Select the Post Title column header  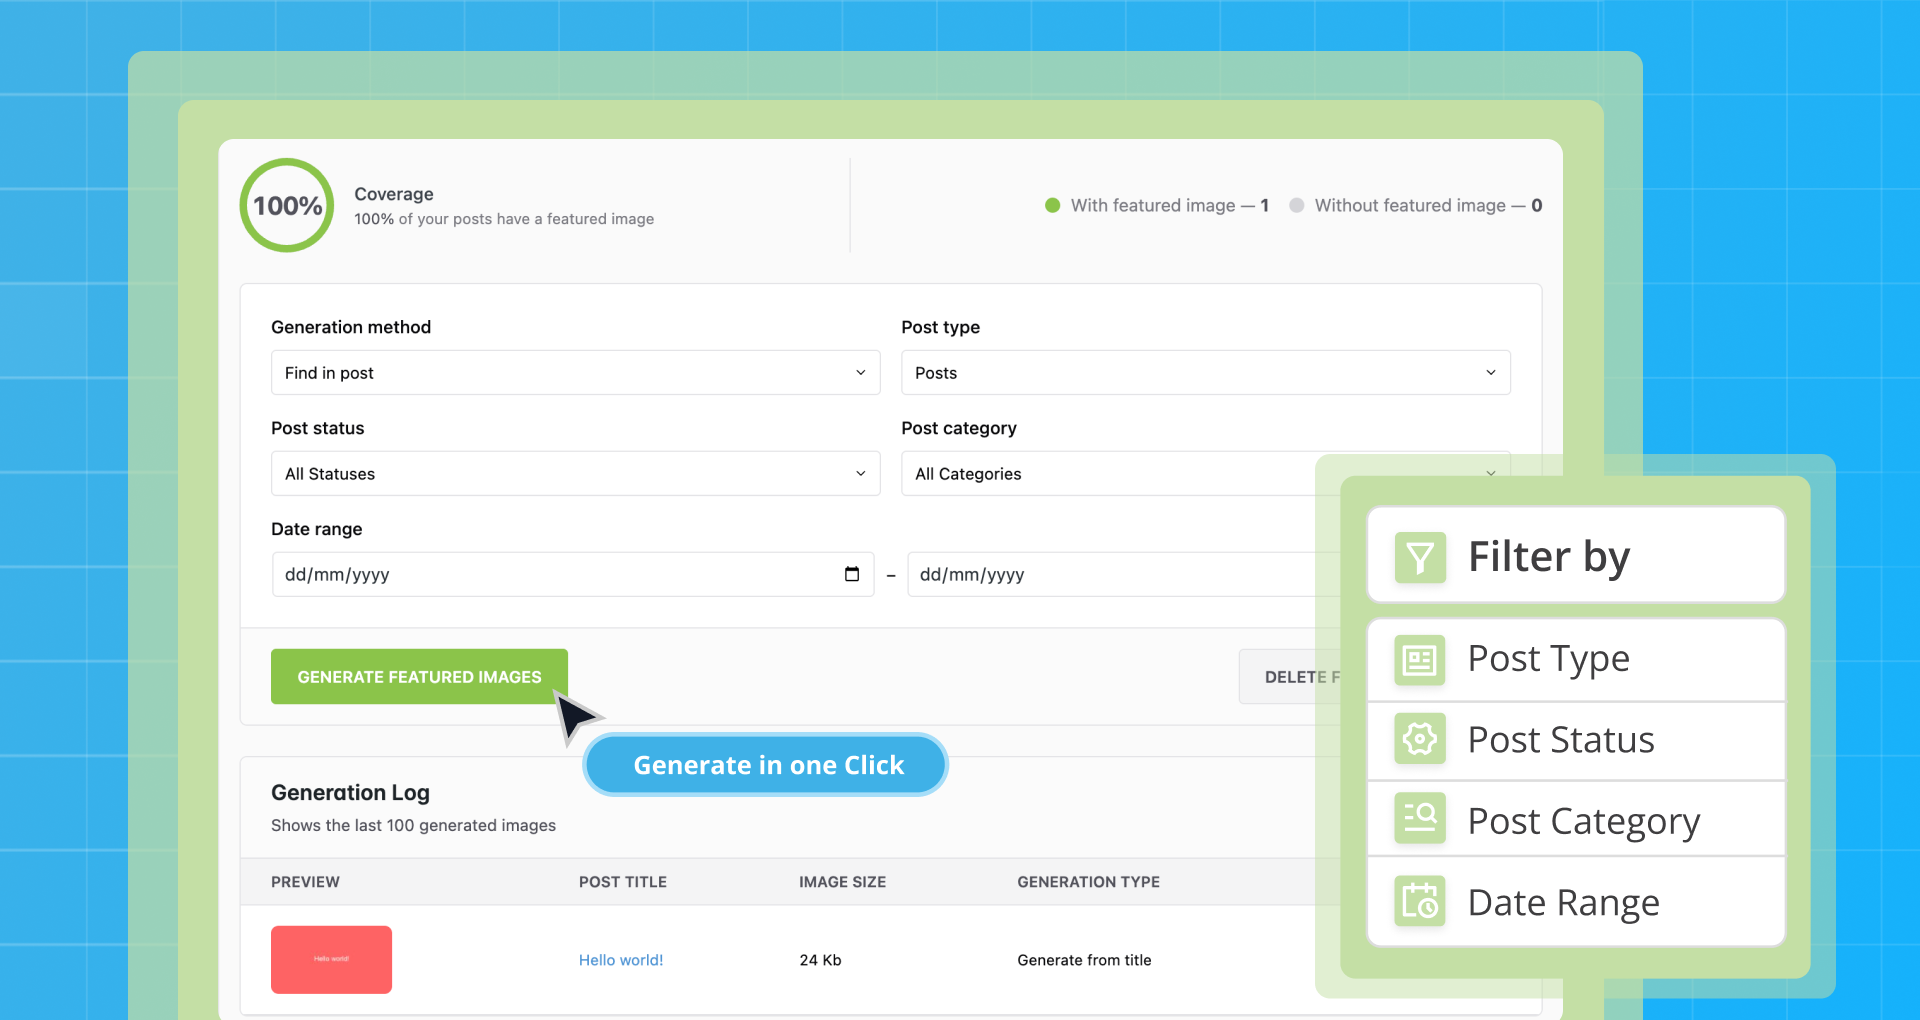point(622,881)
